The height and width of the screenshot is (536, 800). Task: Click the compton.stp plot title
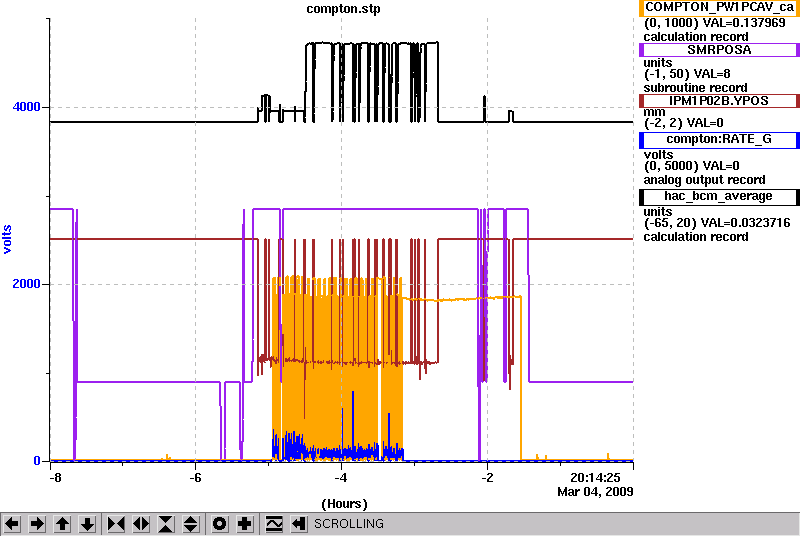(x=343, y=9)
